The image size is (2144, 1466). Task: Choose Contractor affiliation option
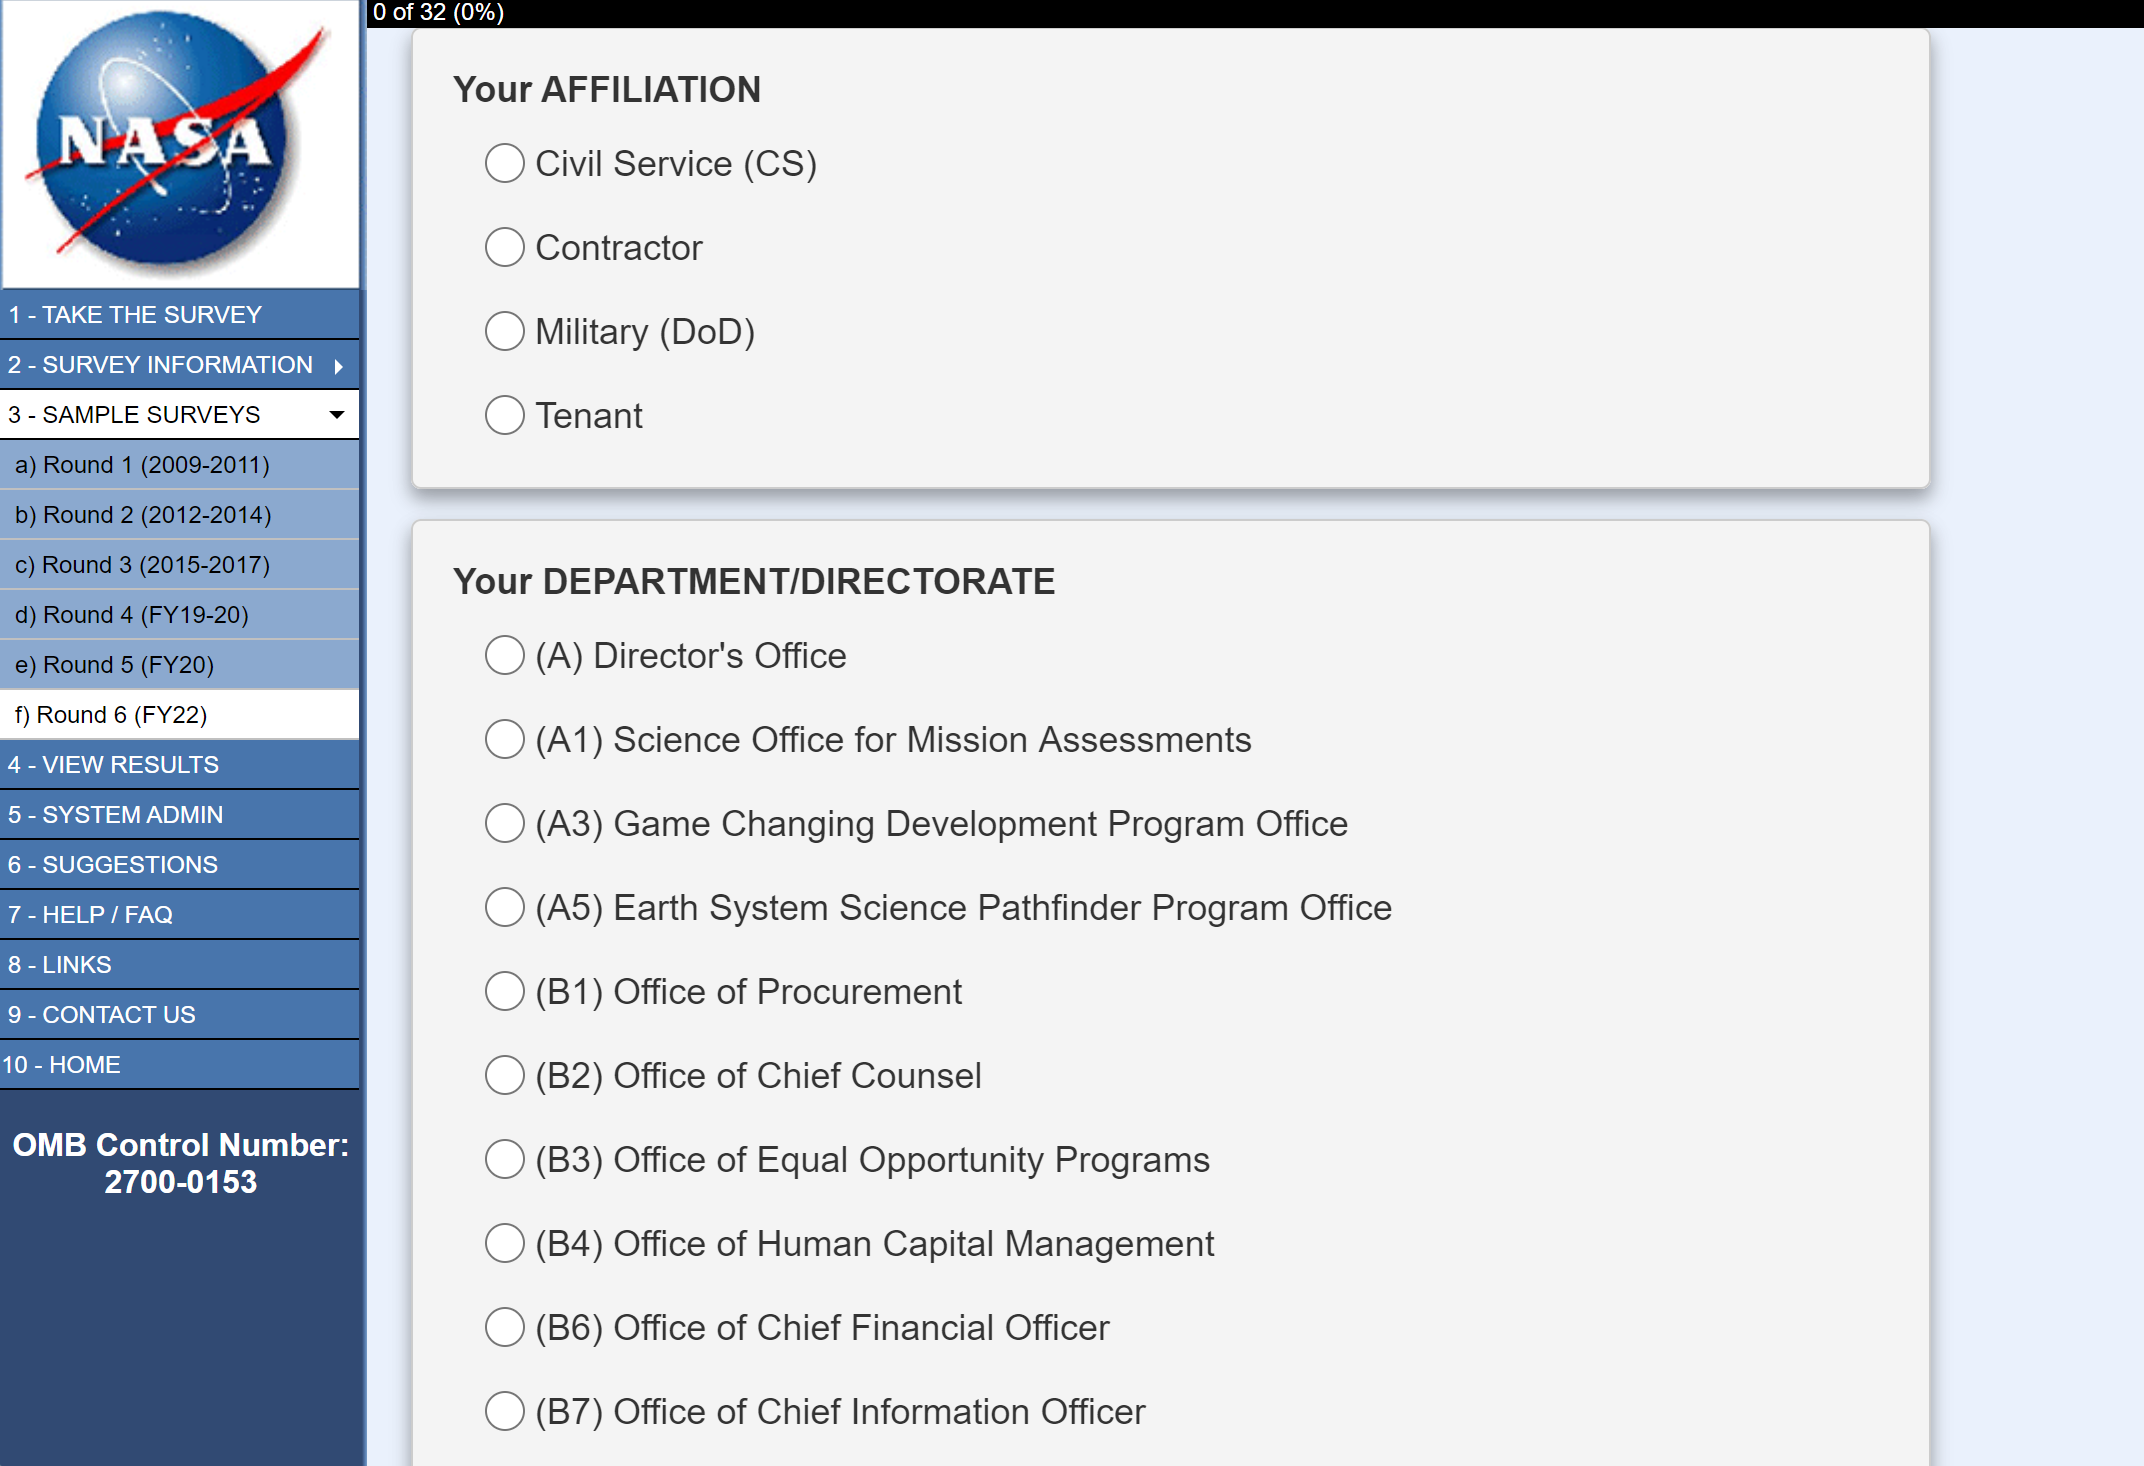pyautogui.click(x=504, y=247)
